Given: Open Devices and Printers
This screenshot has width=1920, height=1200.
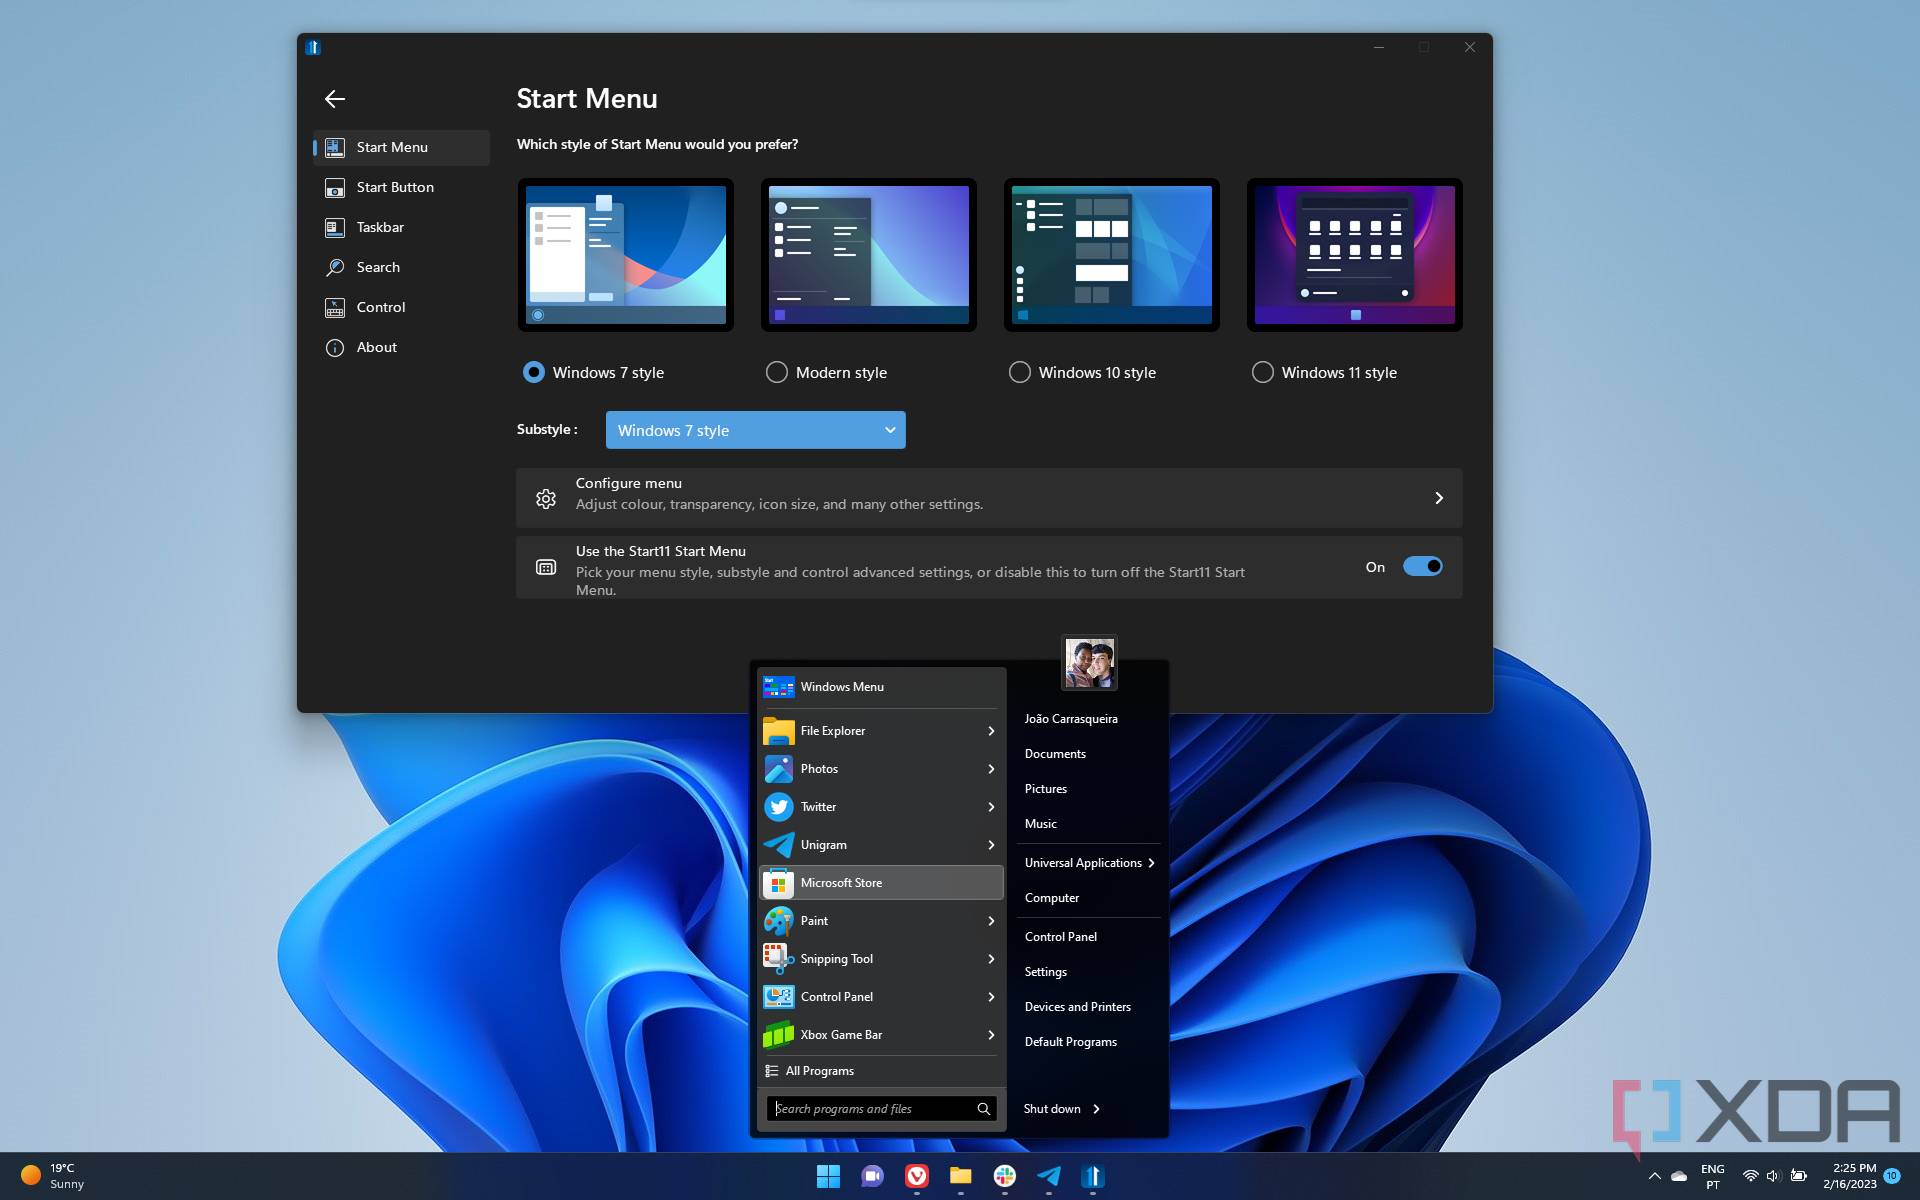Looking at the screenshot, I should [x=1078, y=1007].
